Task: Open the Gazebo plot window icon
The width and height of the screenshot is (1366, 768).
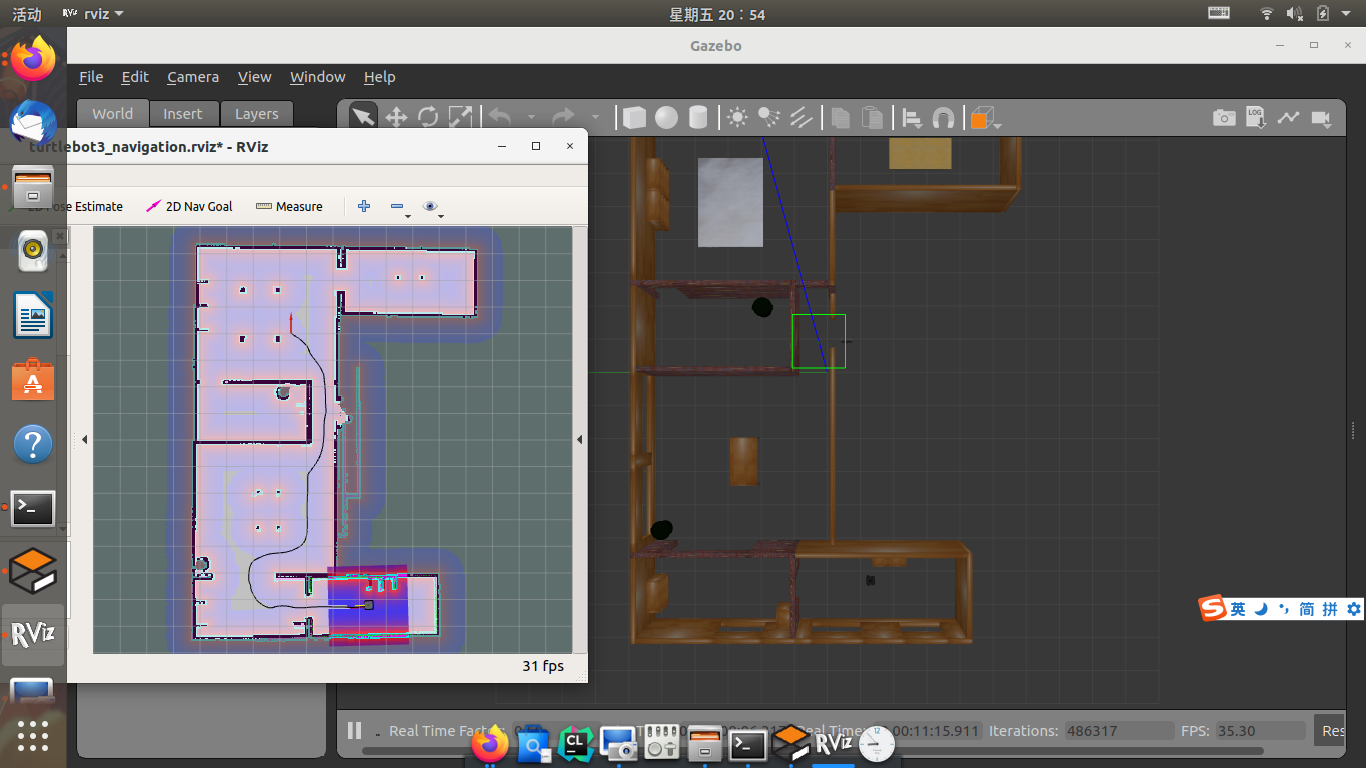Action: [x=1288, y=117]
